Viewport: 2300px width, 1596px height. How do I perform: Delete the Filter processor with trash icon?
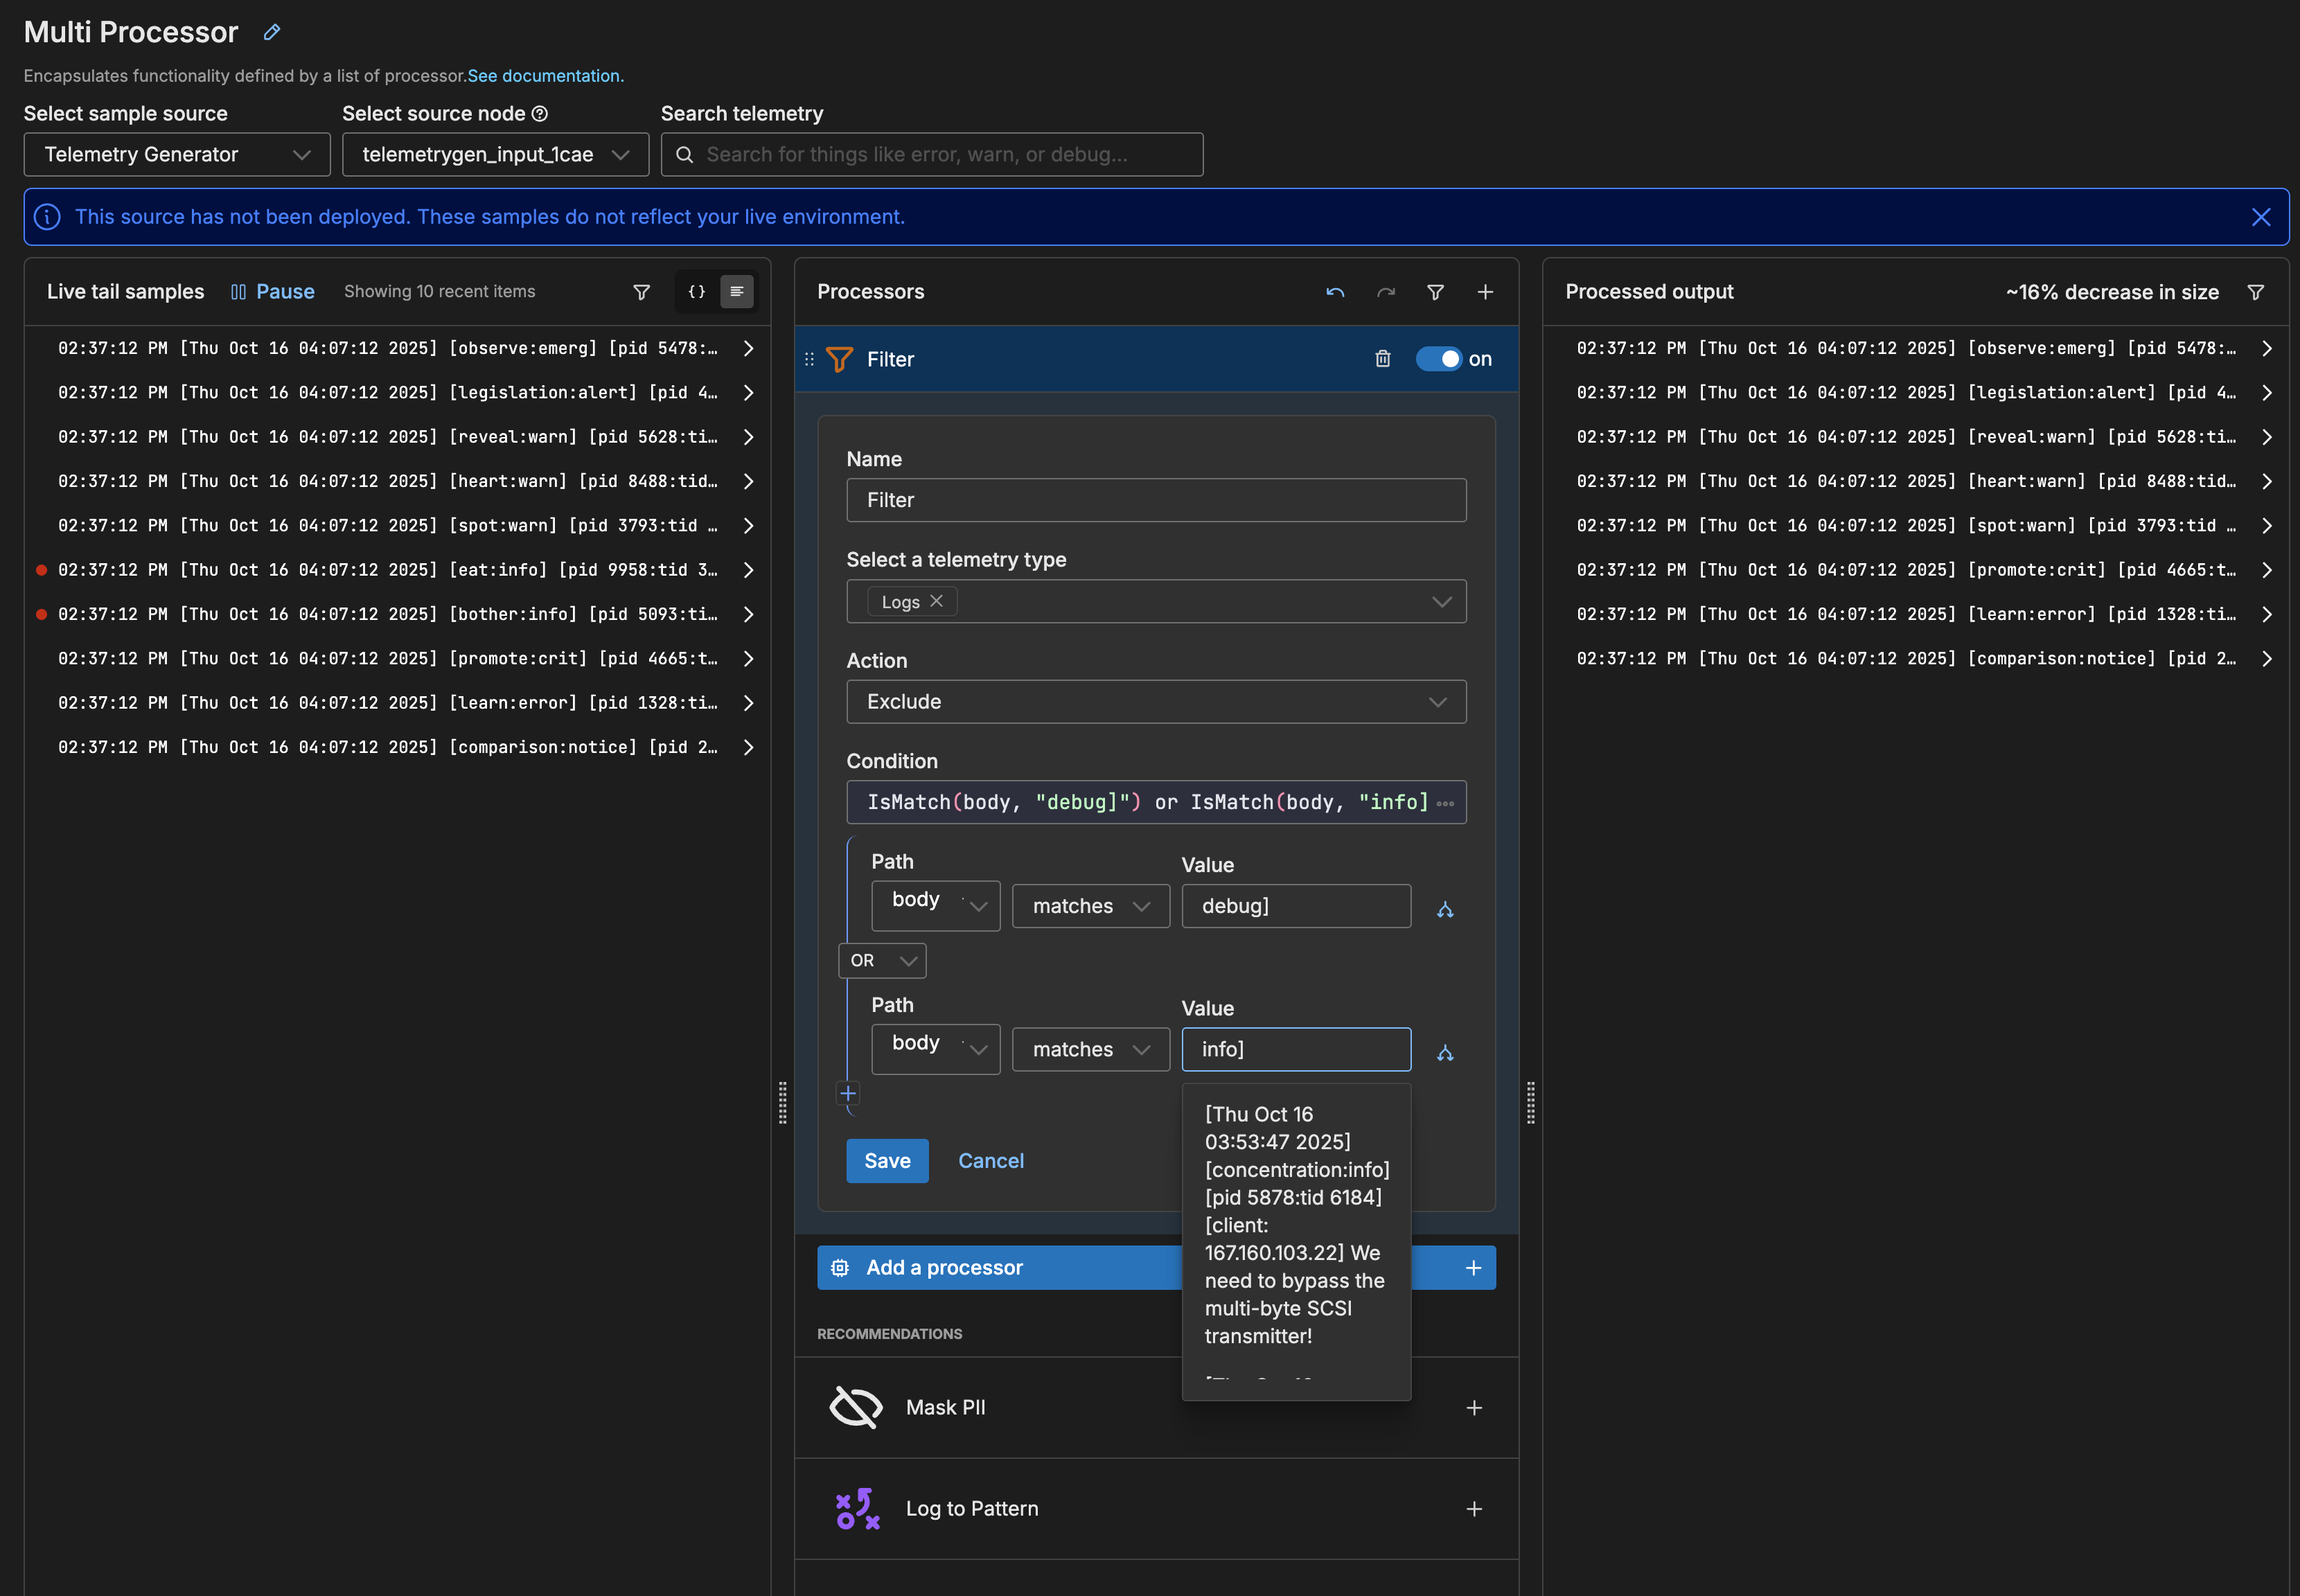[x=1382, y=359]
